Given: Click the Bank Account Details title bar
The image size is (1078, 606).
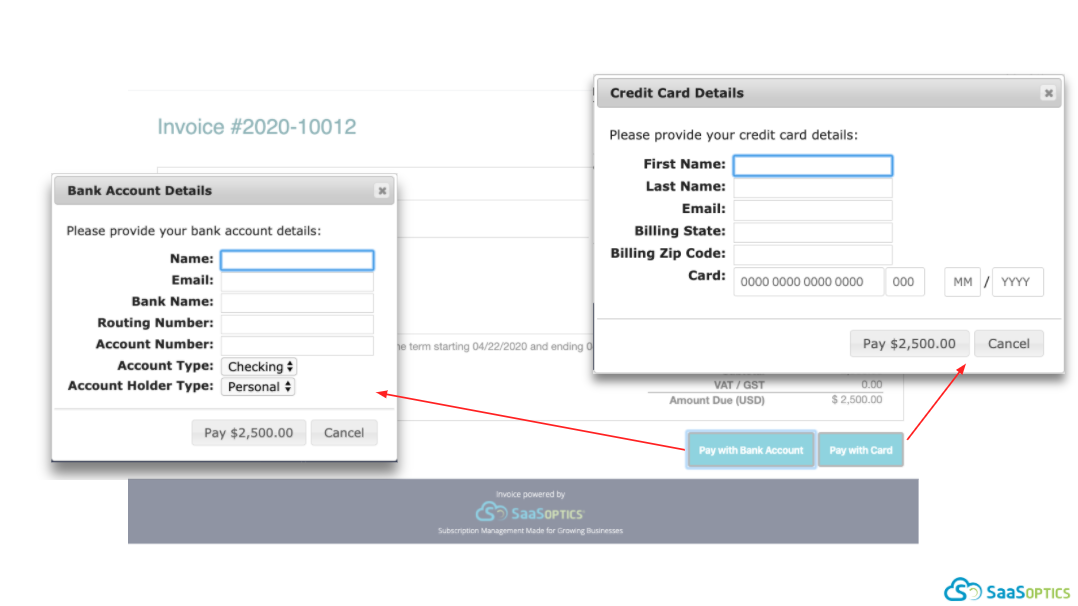Looking at the screenshot, I should (x=224, y=191).
